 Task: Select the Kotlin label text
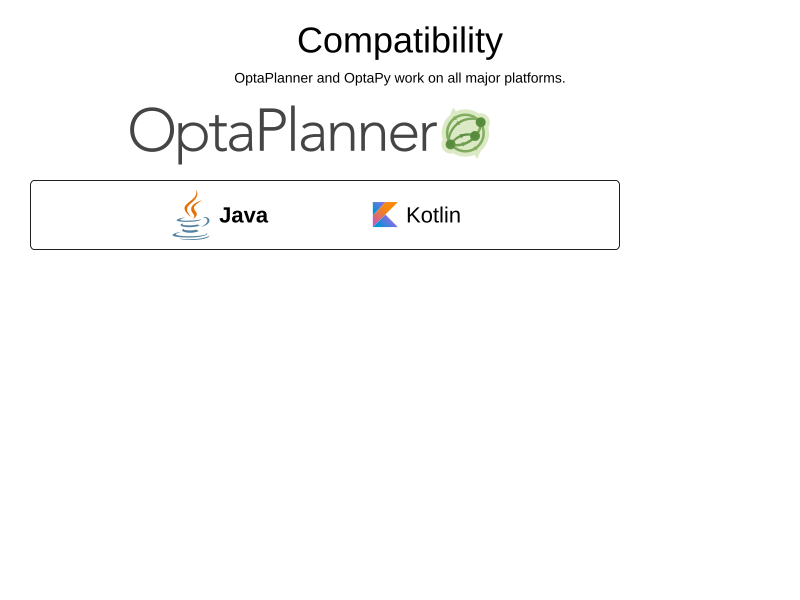433,215
